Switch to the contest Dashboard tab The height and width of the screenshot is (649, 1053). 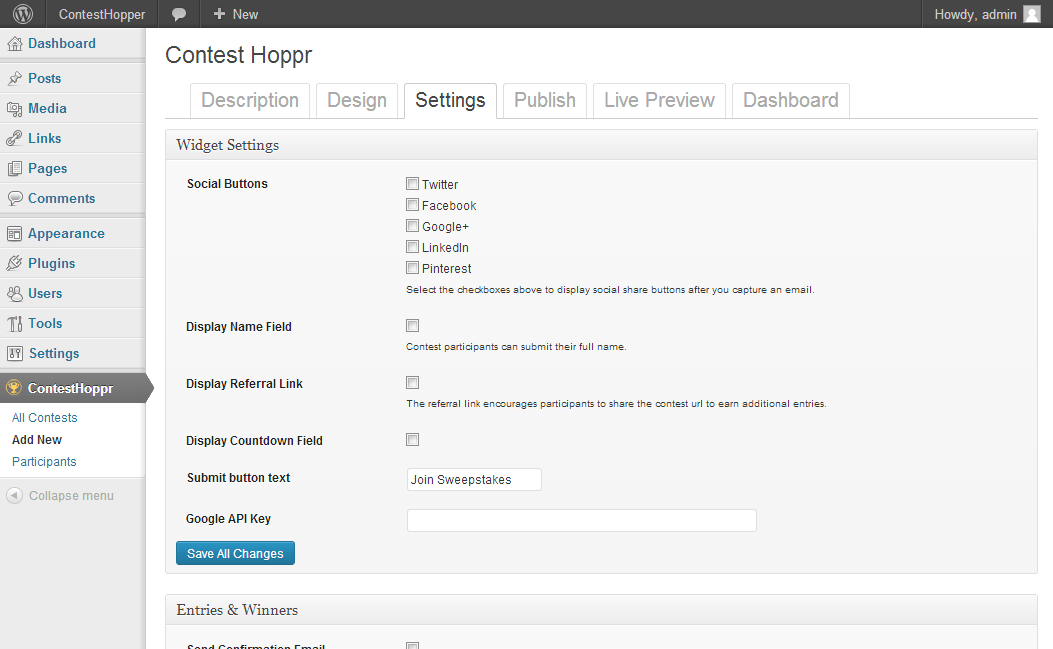click(x=790, y=101)
